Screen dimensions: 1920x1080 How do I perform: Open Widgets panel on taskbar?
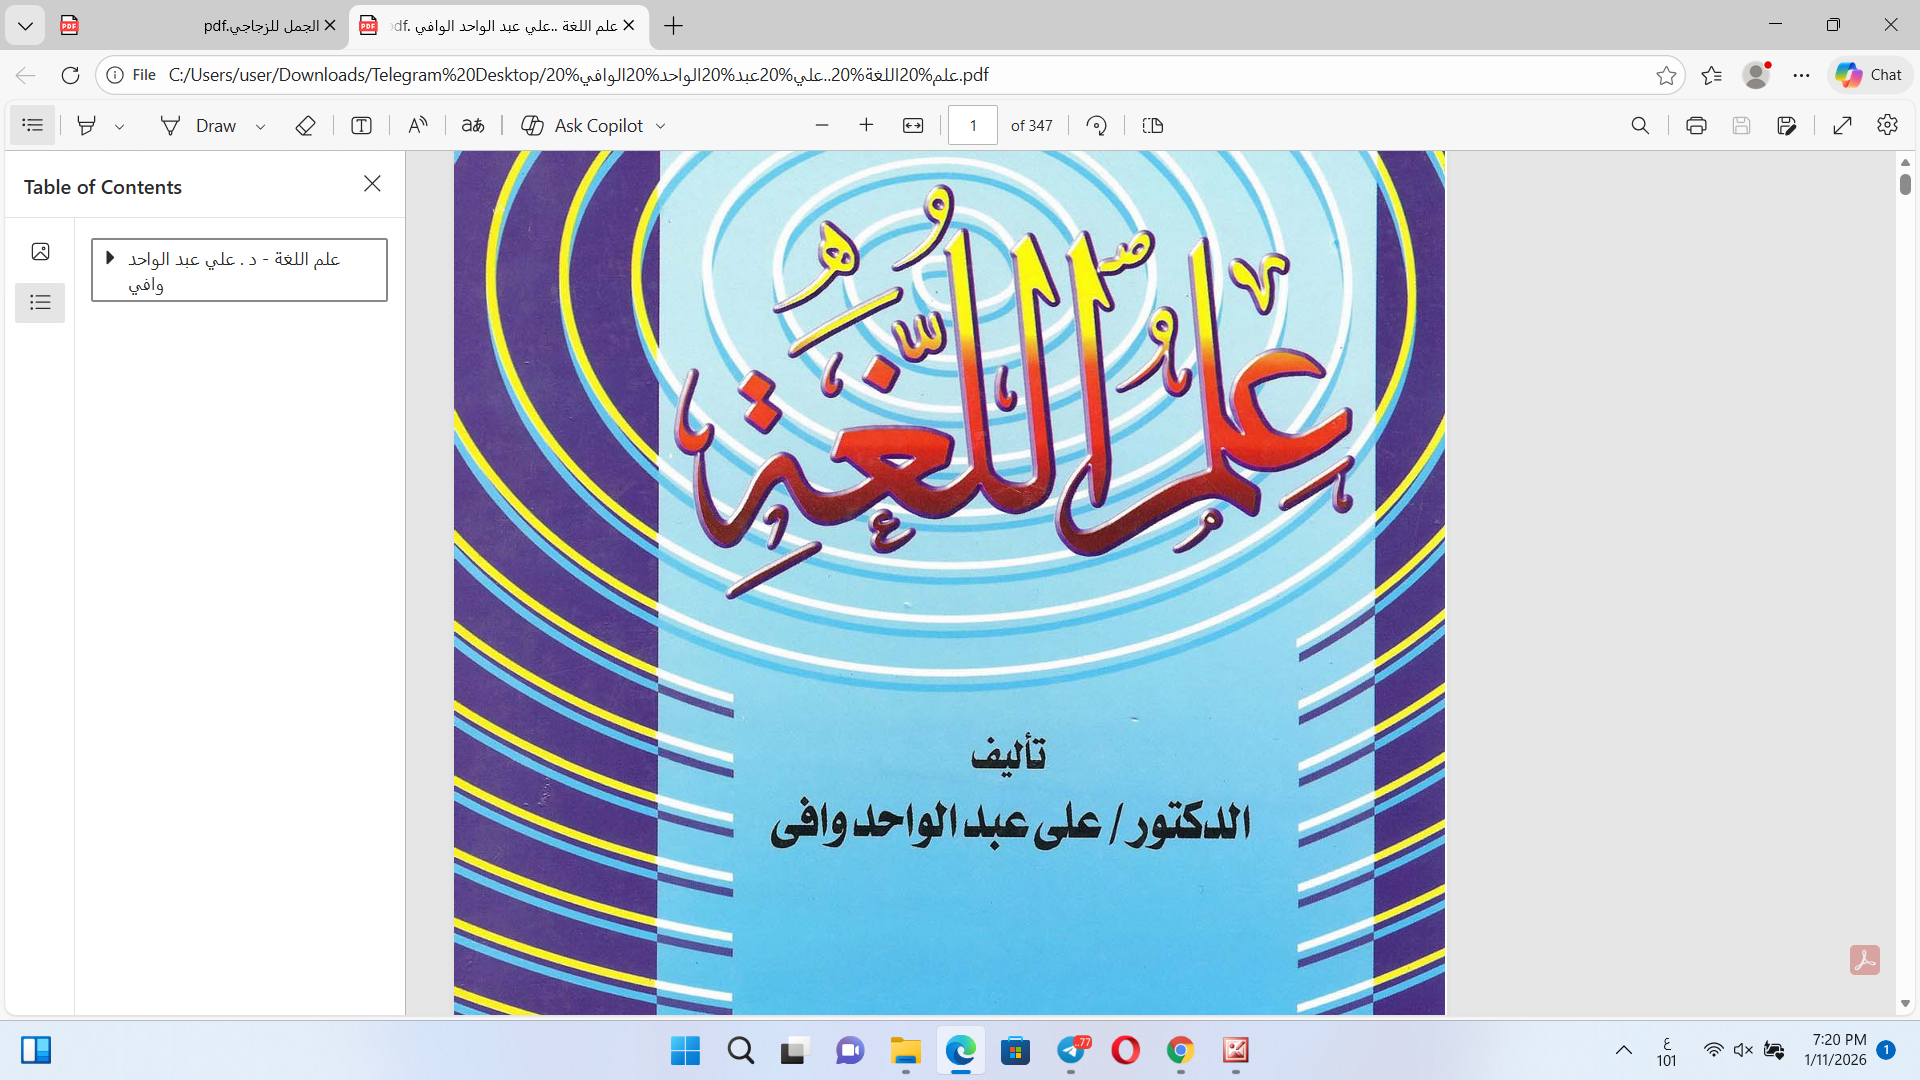[36, 1051]
